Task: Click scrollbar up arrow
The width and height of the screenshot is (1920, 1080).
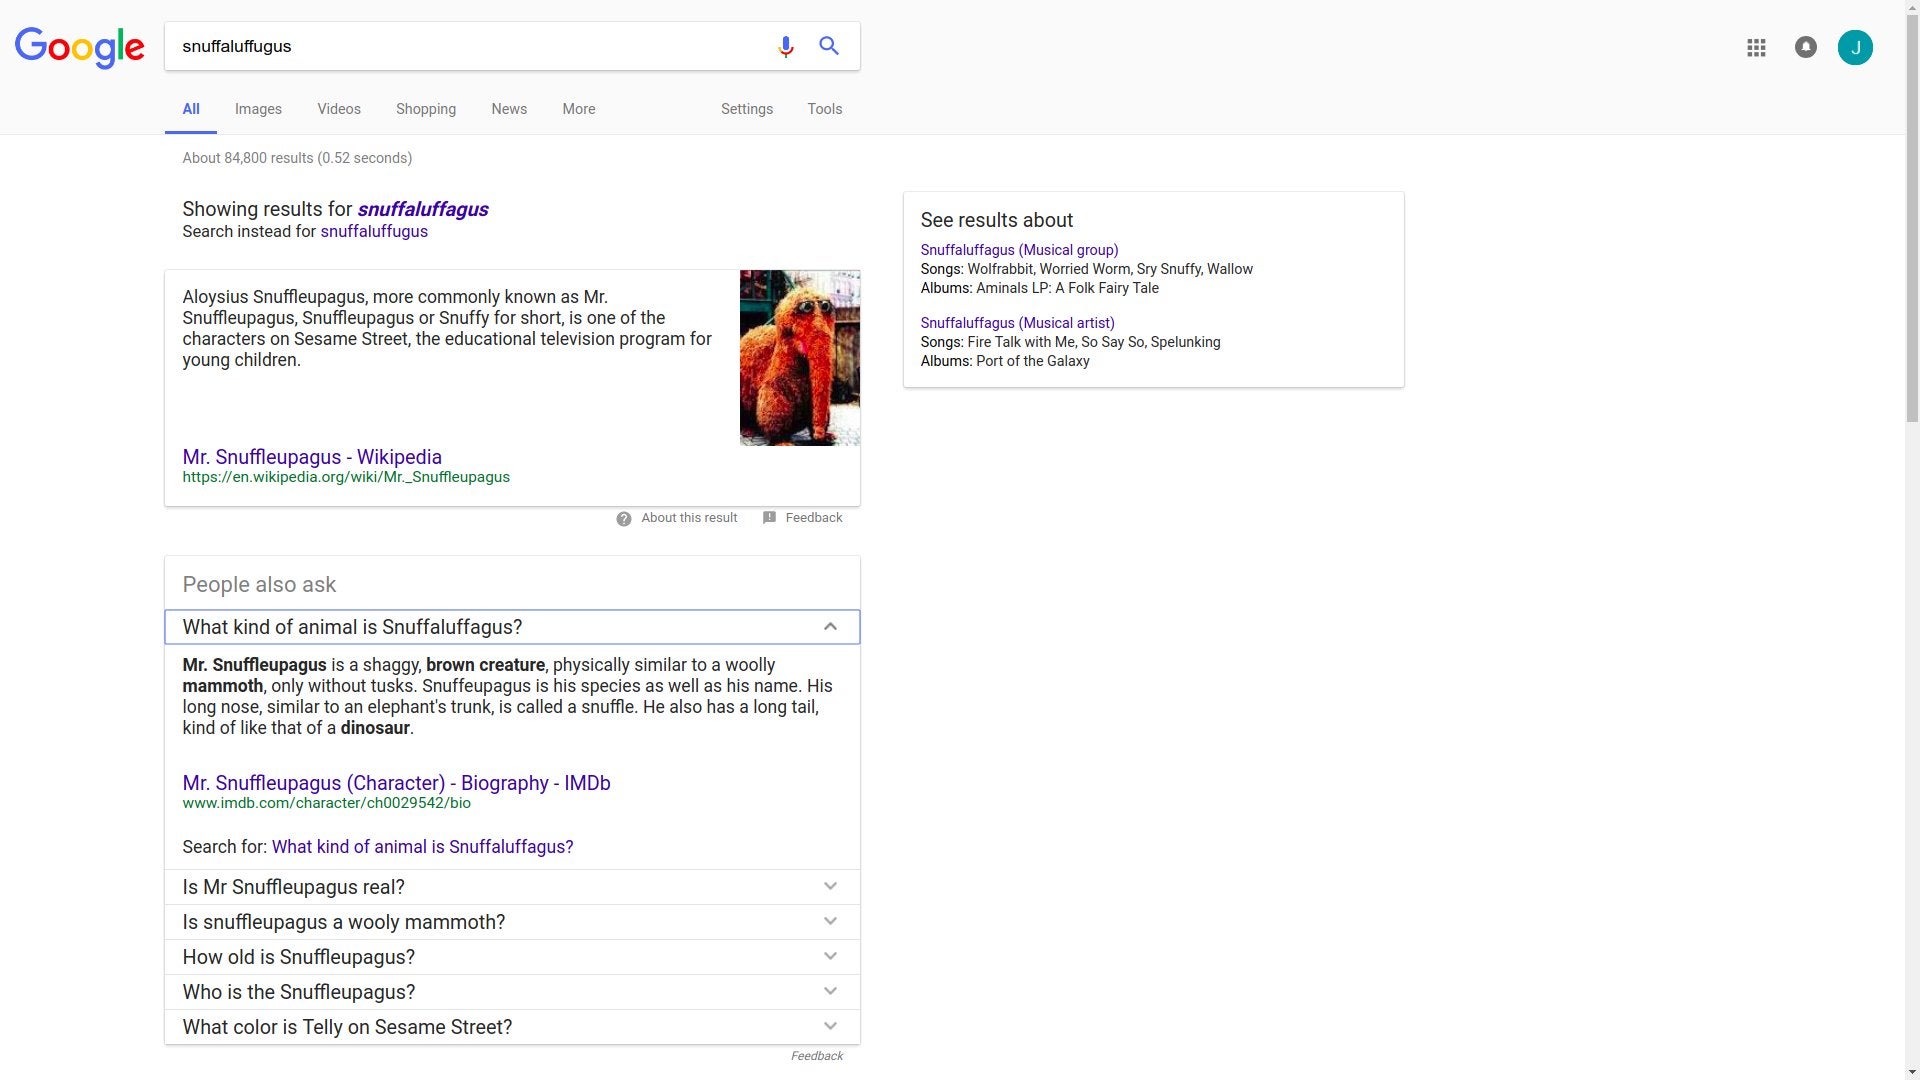Action: (x=1912, y=8)
